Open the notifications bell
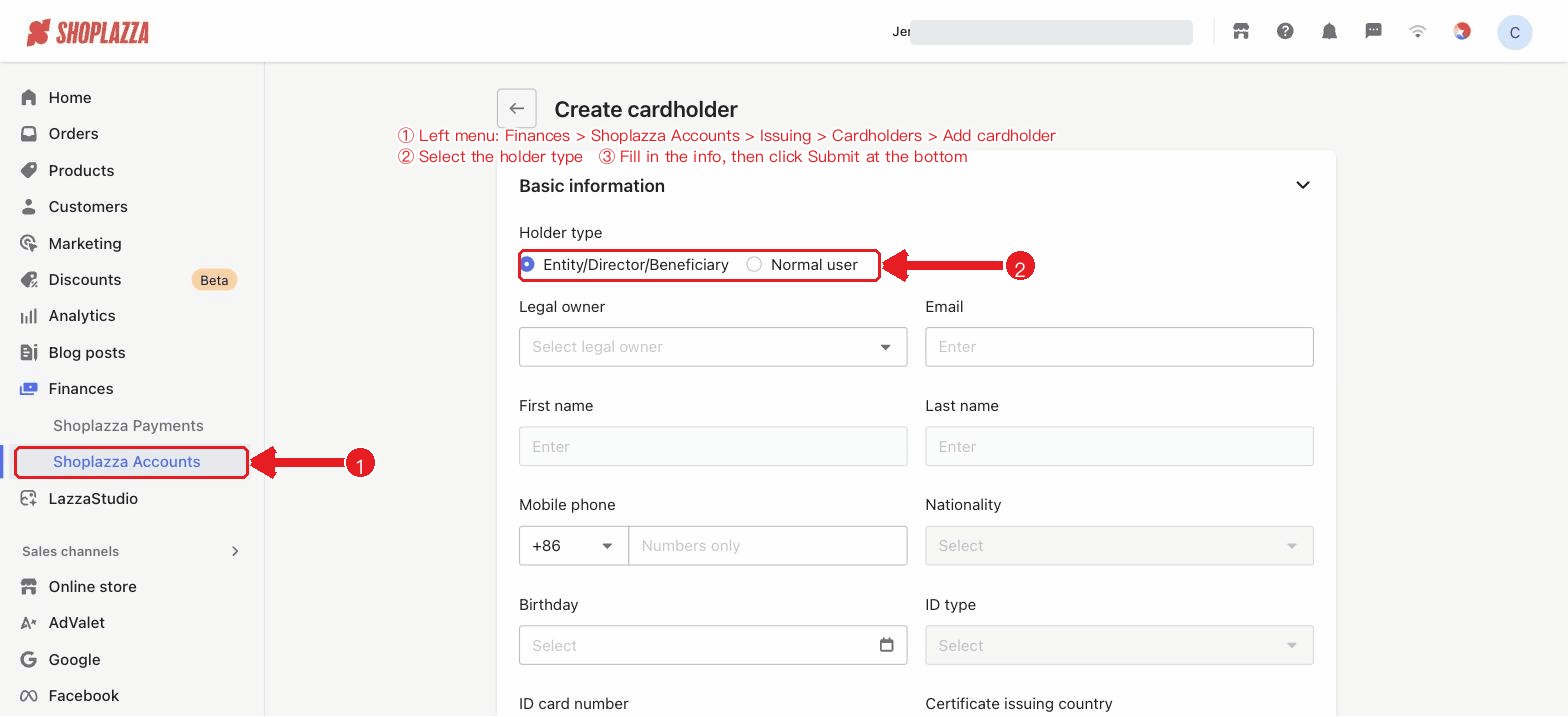Viewport: 1568px width, 717px height. pyautogui.click(x=1329, y=31)
